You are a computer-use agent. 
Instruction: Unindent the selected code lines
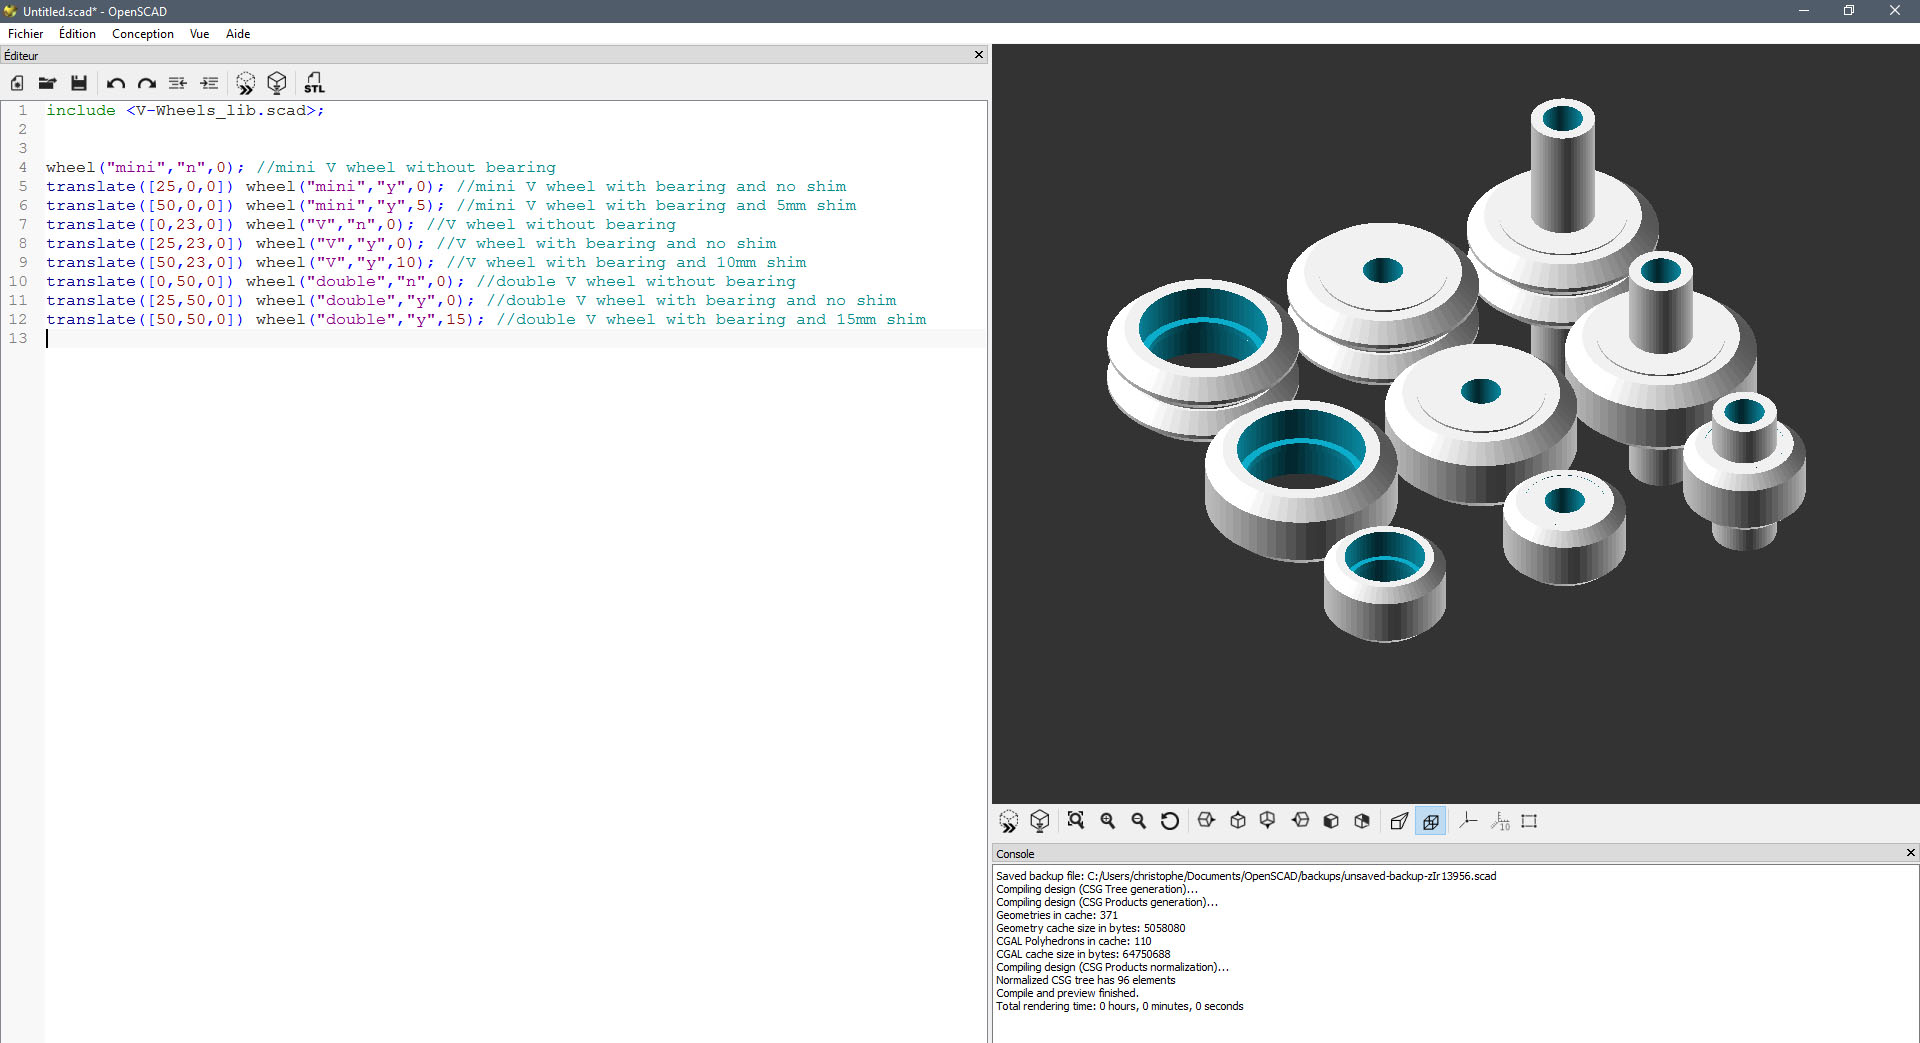(177, 83)
